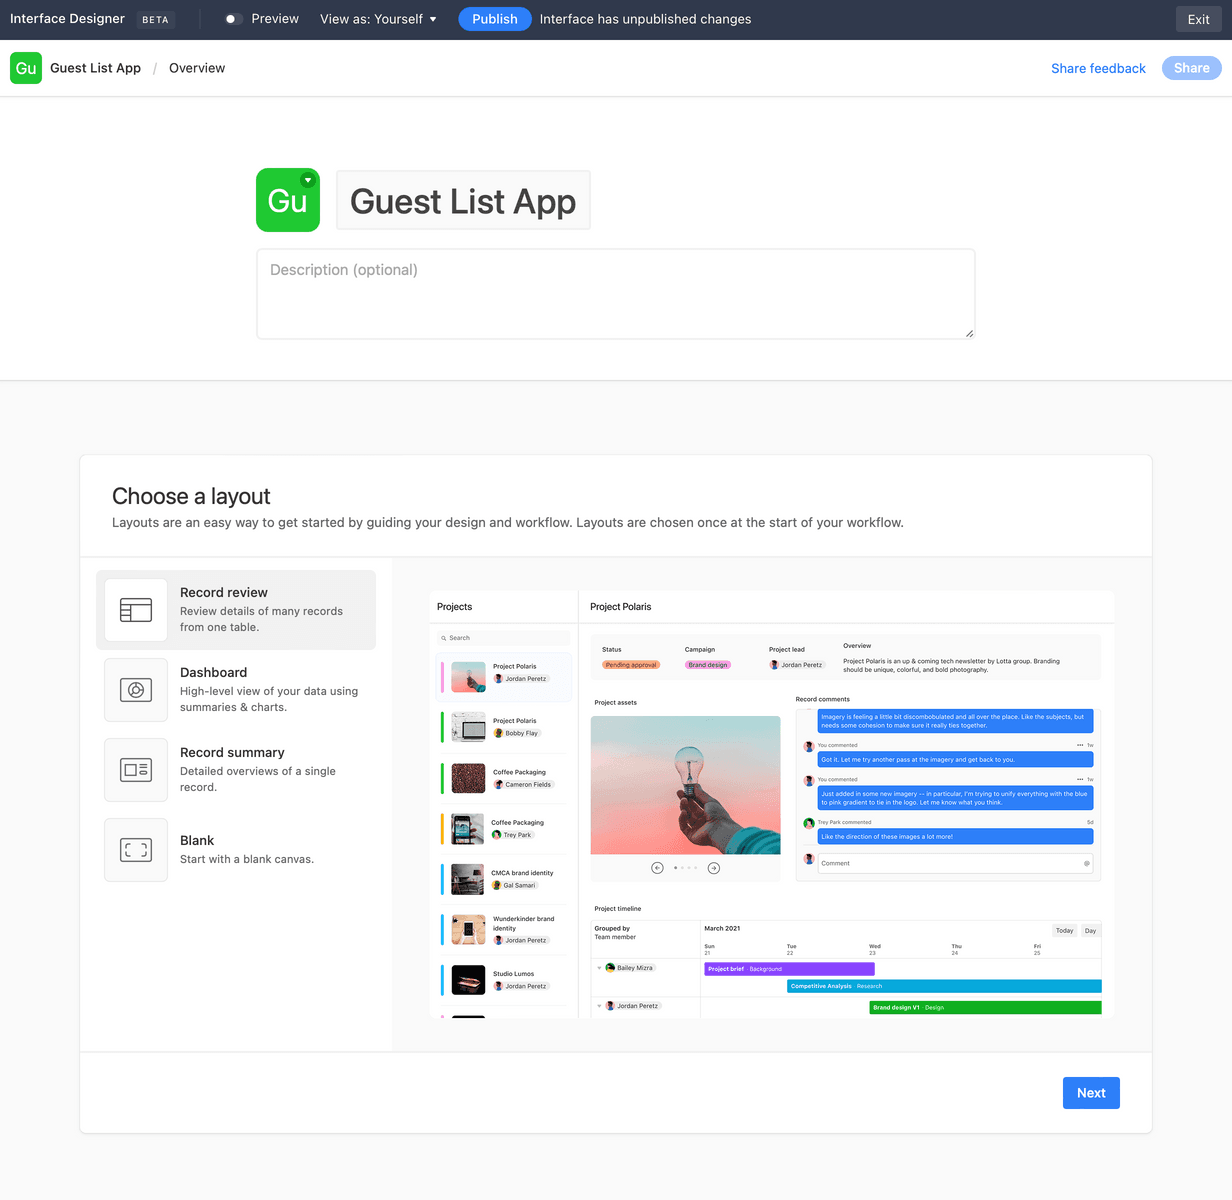
Task: Select the Record review layout icon
Action: point(136,610)
